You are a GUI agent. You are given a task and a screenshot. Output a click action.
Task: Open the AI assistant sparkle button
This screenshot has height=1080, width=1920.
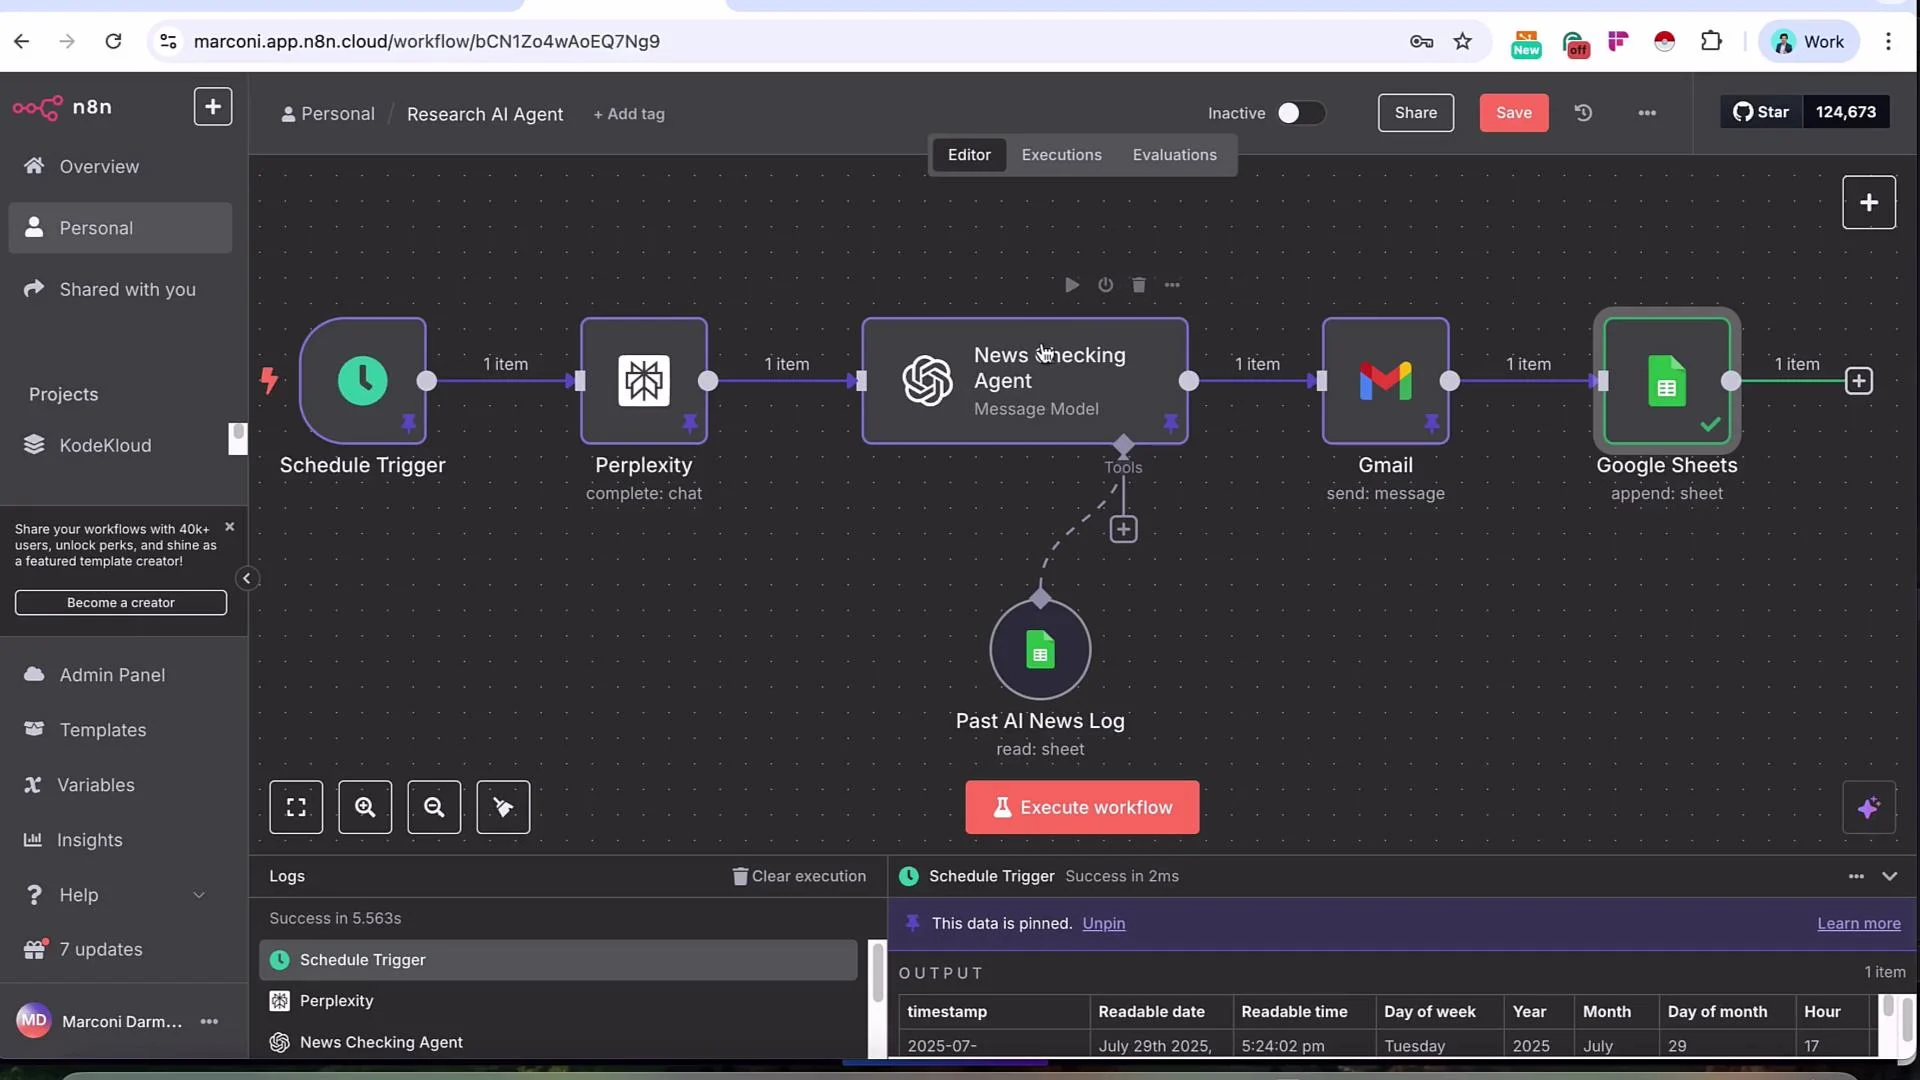(1868, 807)
